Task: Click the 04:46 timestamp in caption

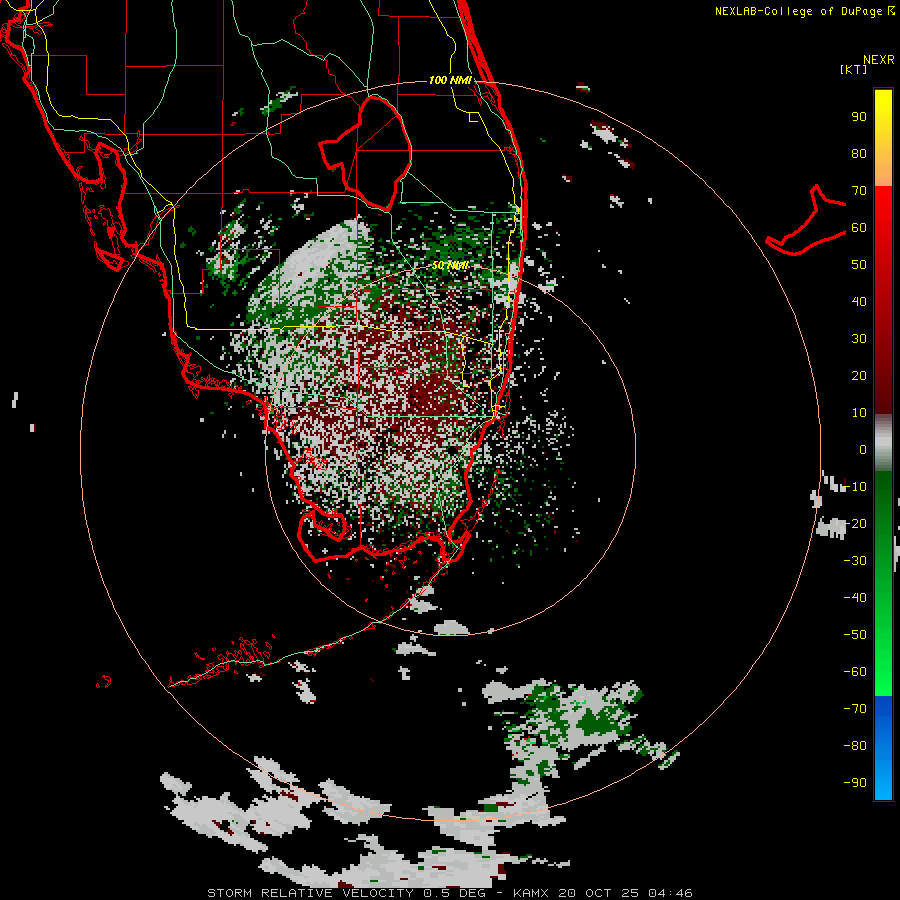Action: pos(670,893)
